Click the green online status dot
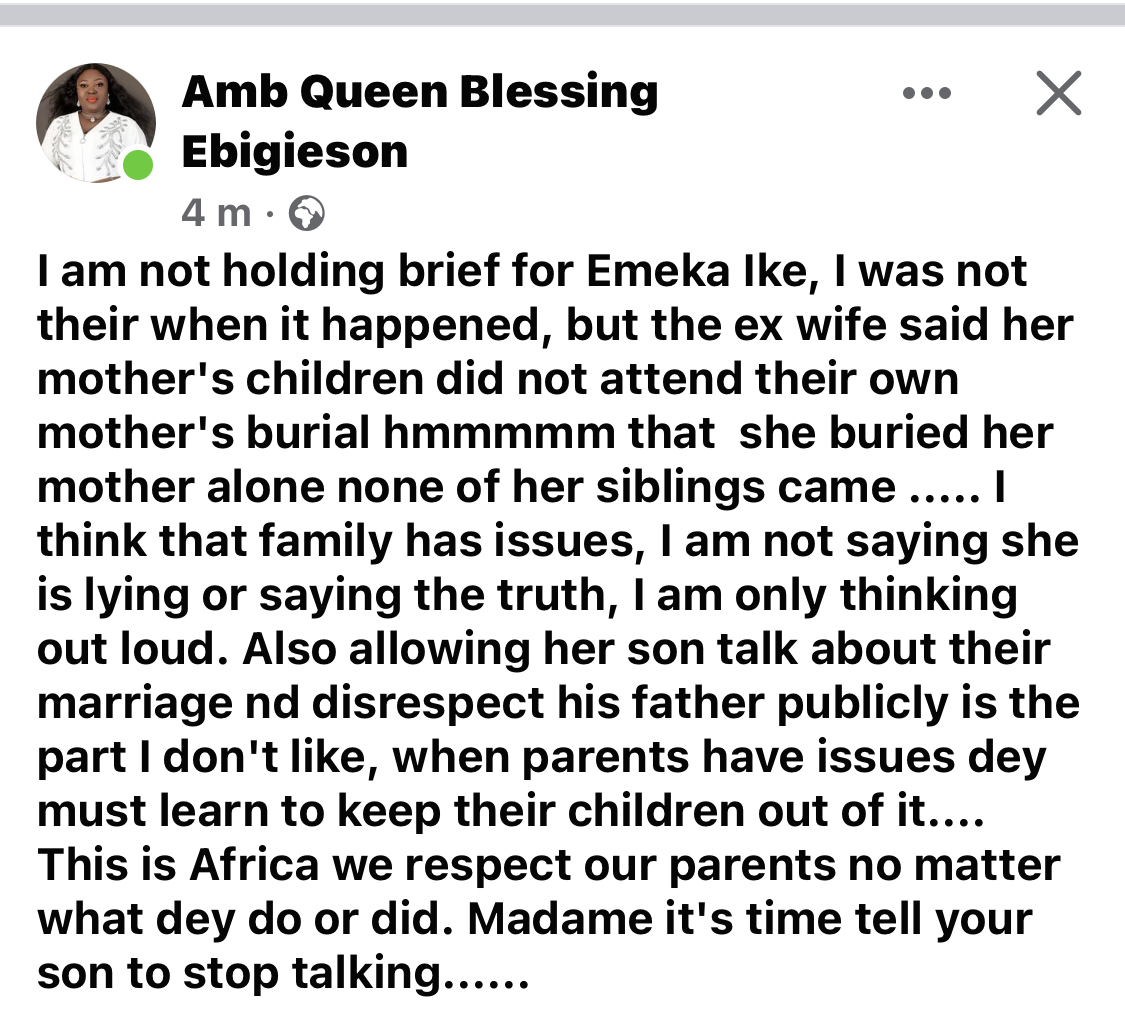 tap(138, 165)
